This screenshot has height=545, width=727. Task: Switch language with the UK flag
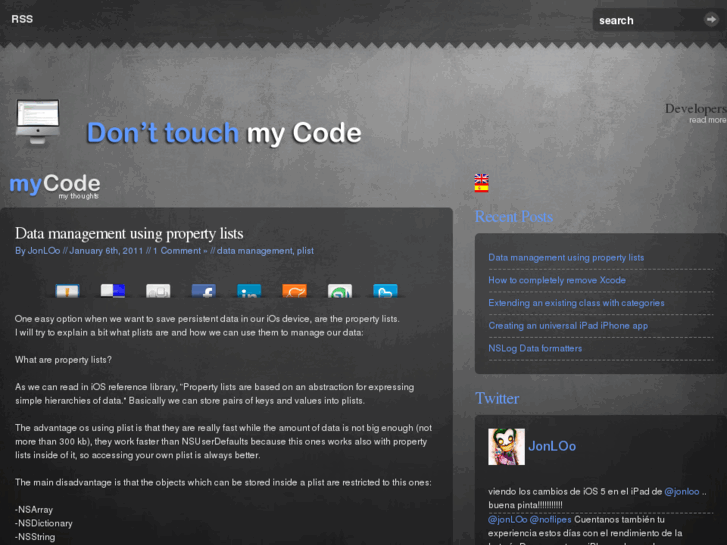(481, 179)
